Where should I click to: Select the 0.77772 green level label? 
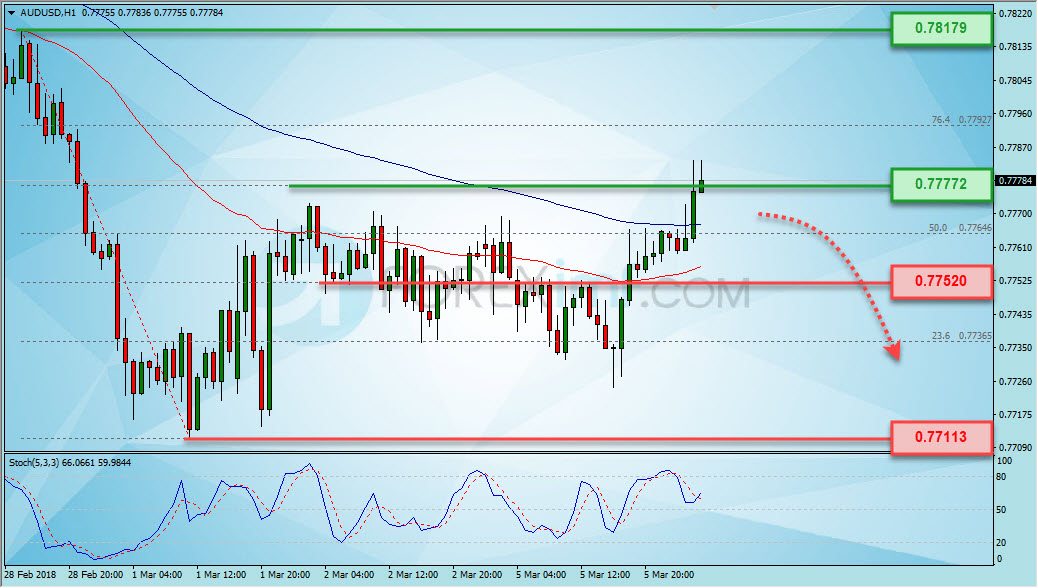941,184
